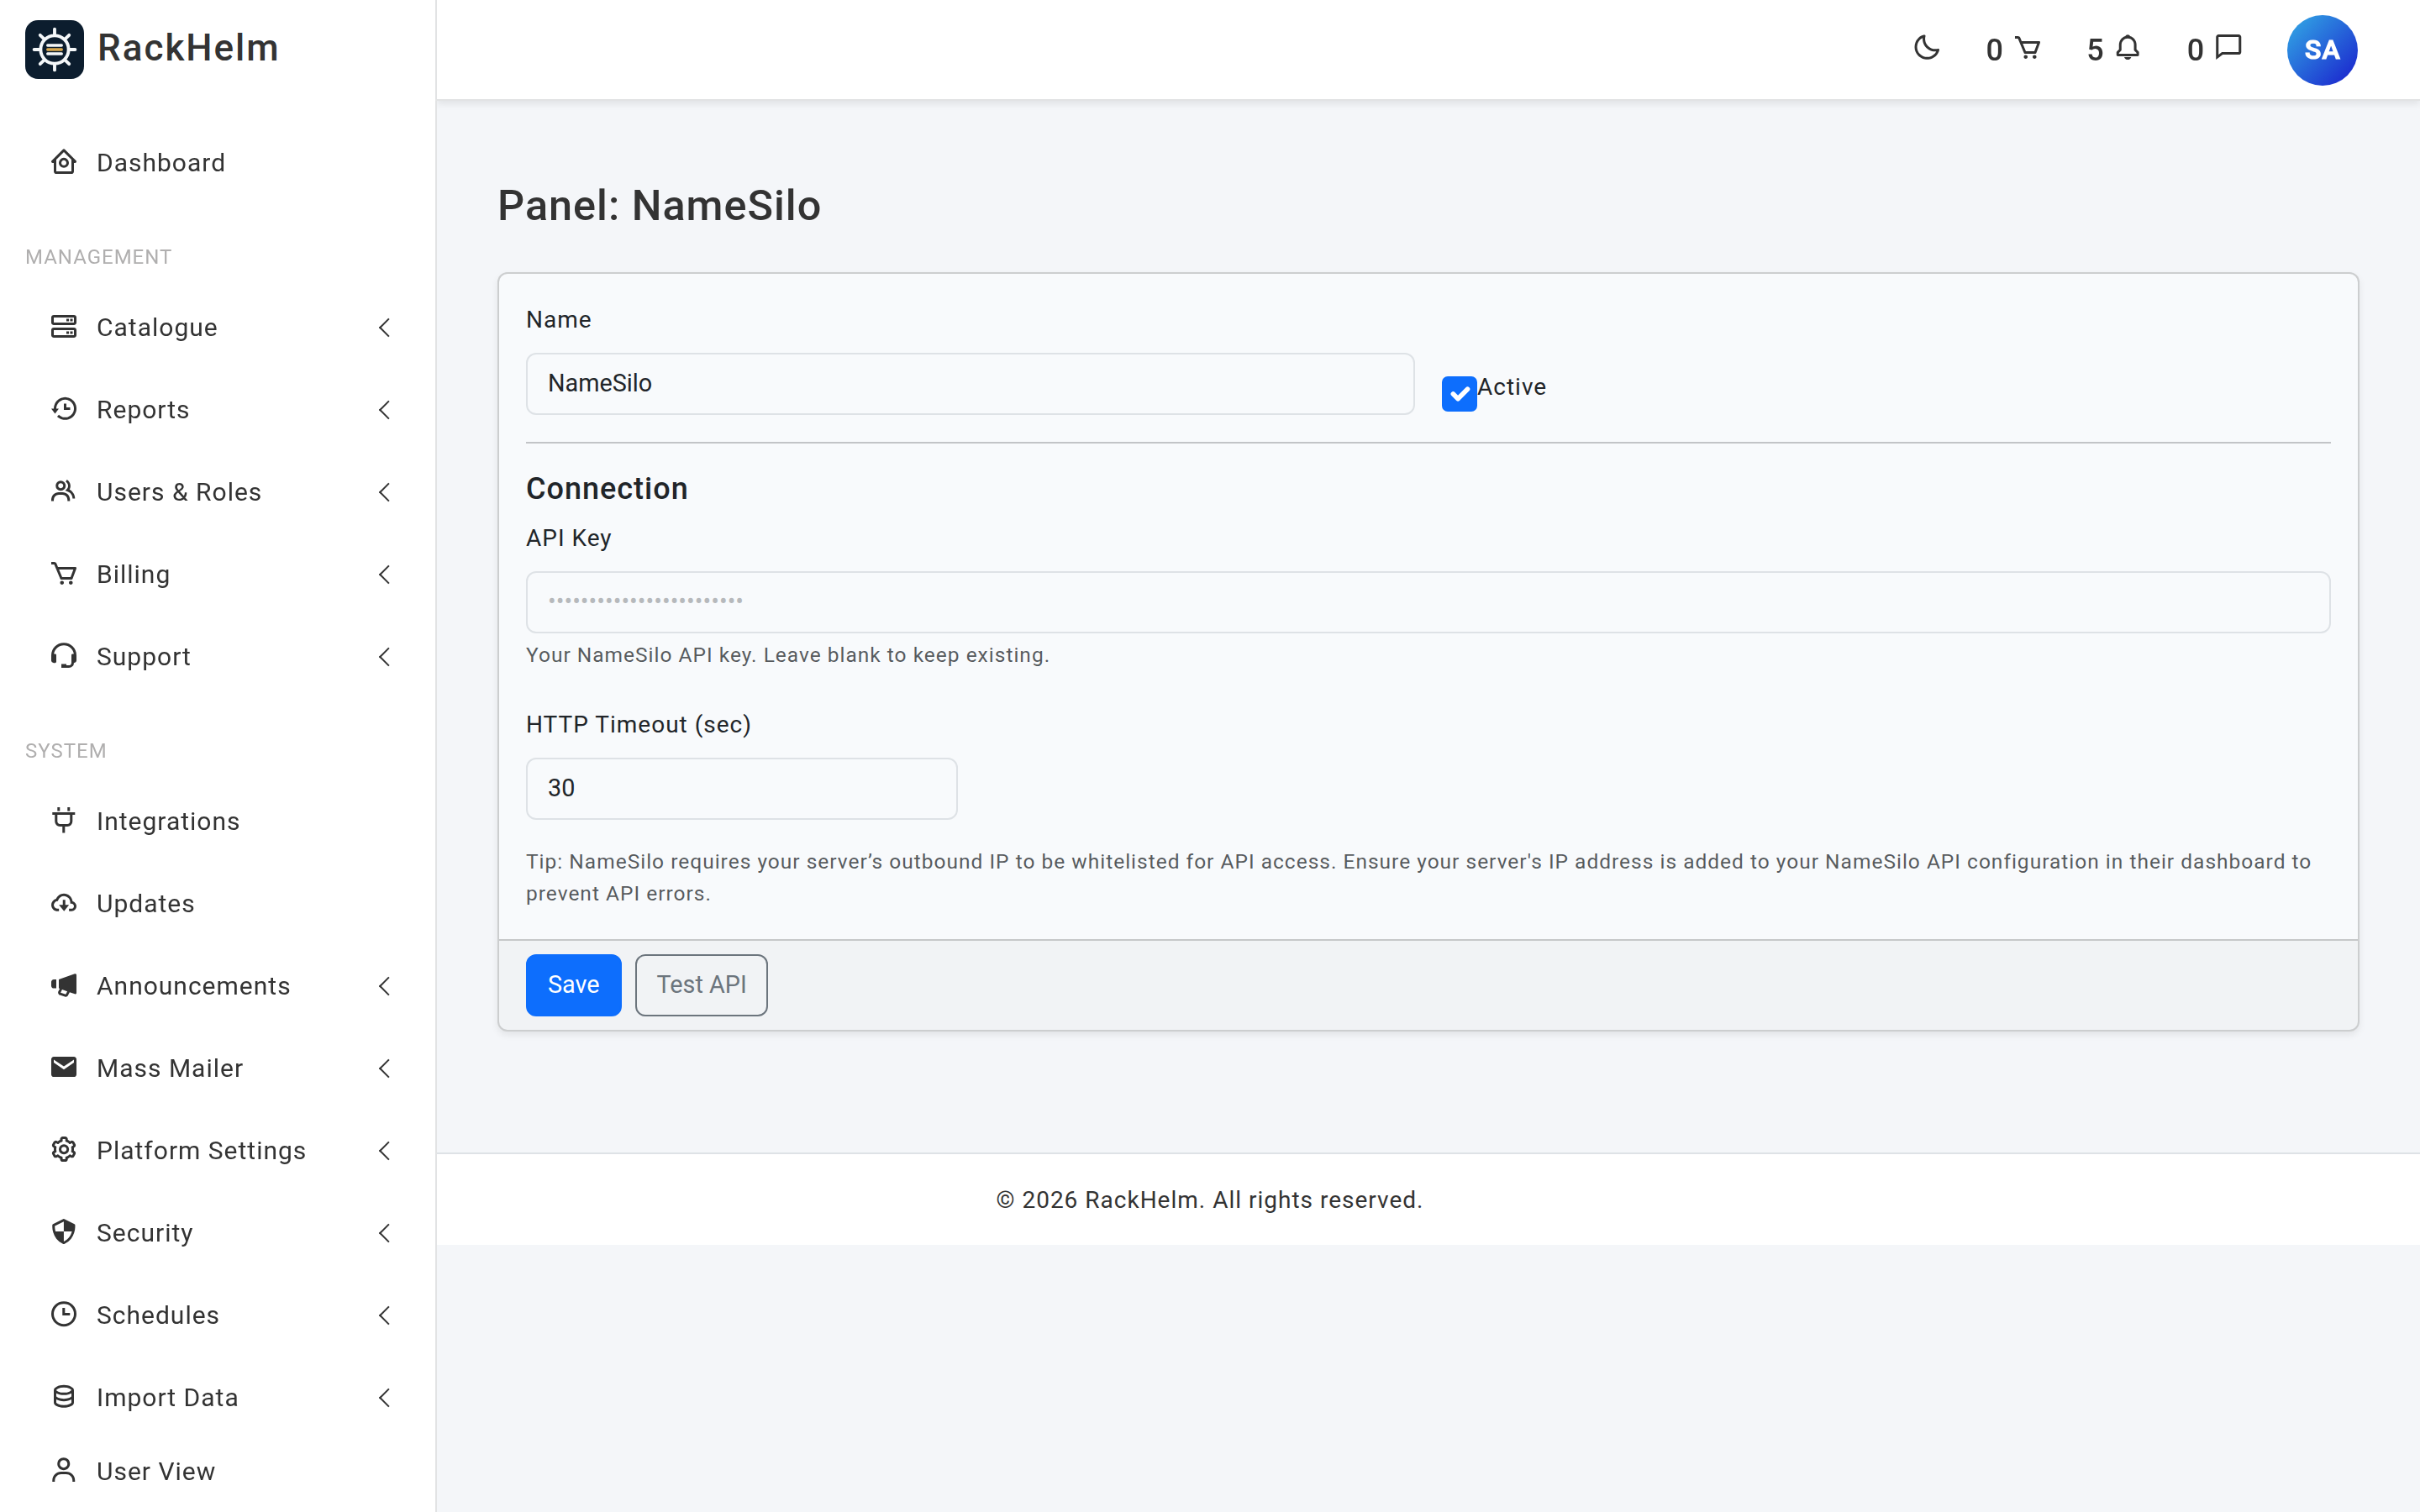The height and width of the screenshot is (1512, 2420).
Task: Click the cart count "0"
Action: (x=1994, y=50)
